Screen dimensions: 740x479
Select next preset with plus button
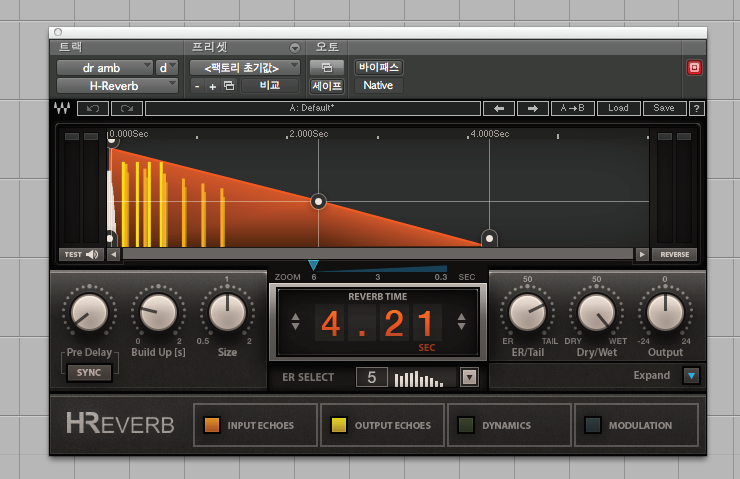(213, 86)
